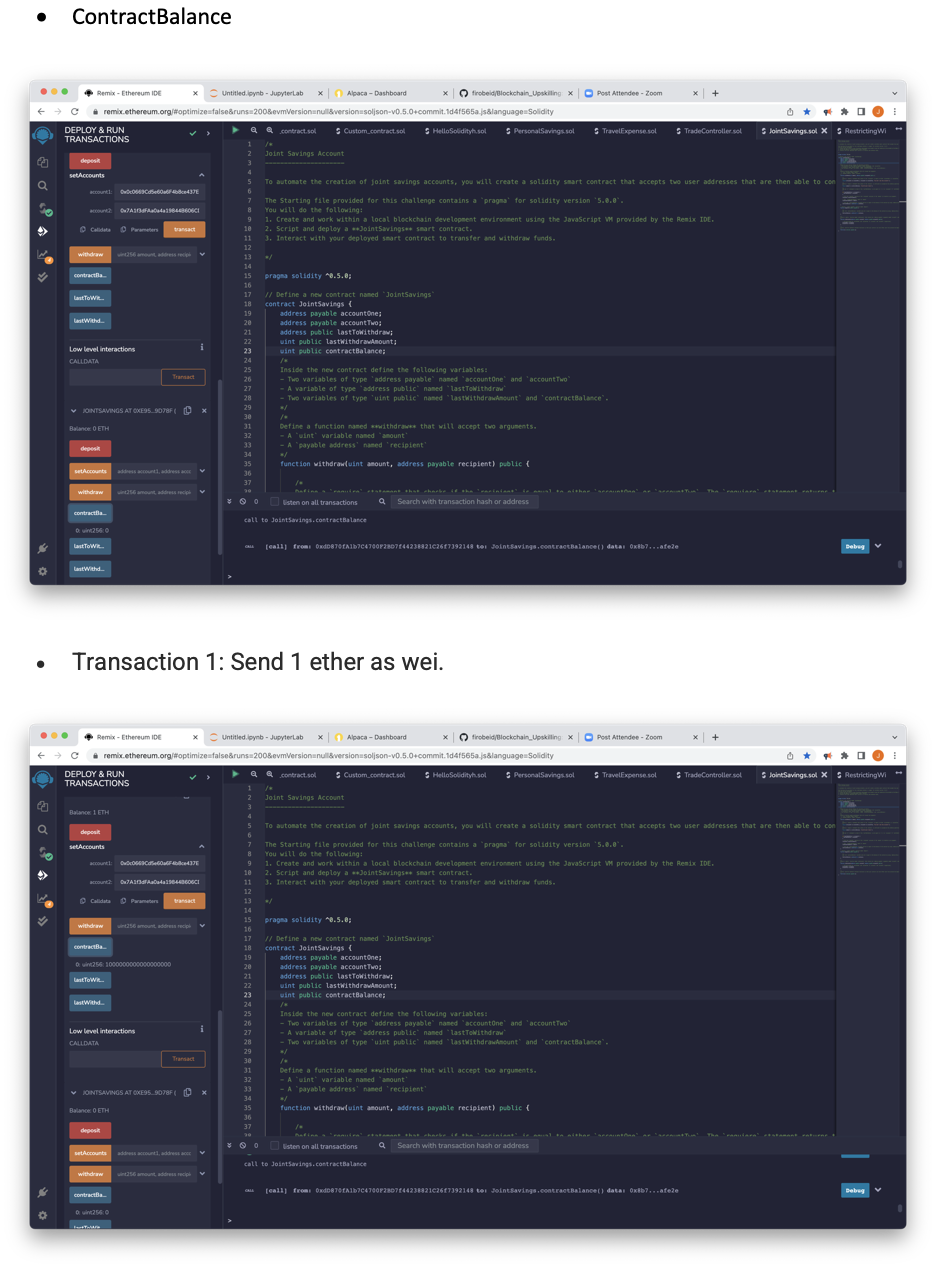This screenshot has width=936, height=1268.
Task: Click info icon beside Low level interactions, ContractBalance screenshot
Action: click(202, 348)
